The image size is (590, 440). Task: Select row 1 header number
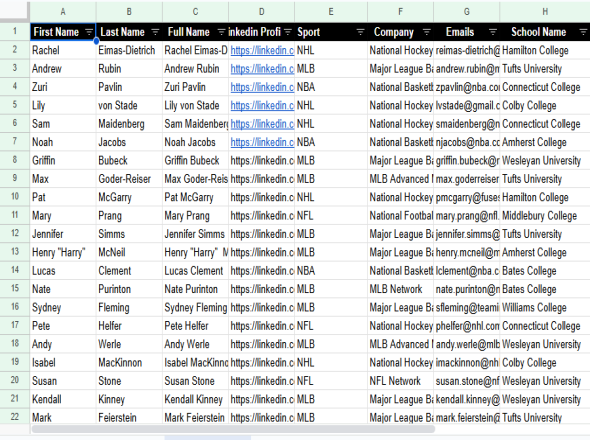pos(15,31)
